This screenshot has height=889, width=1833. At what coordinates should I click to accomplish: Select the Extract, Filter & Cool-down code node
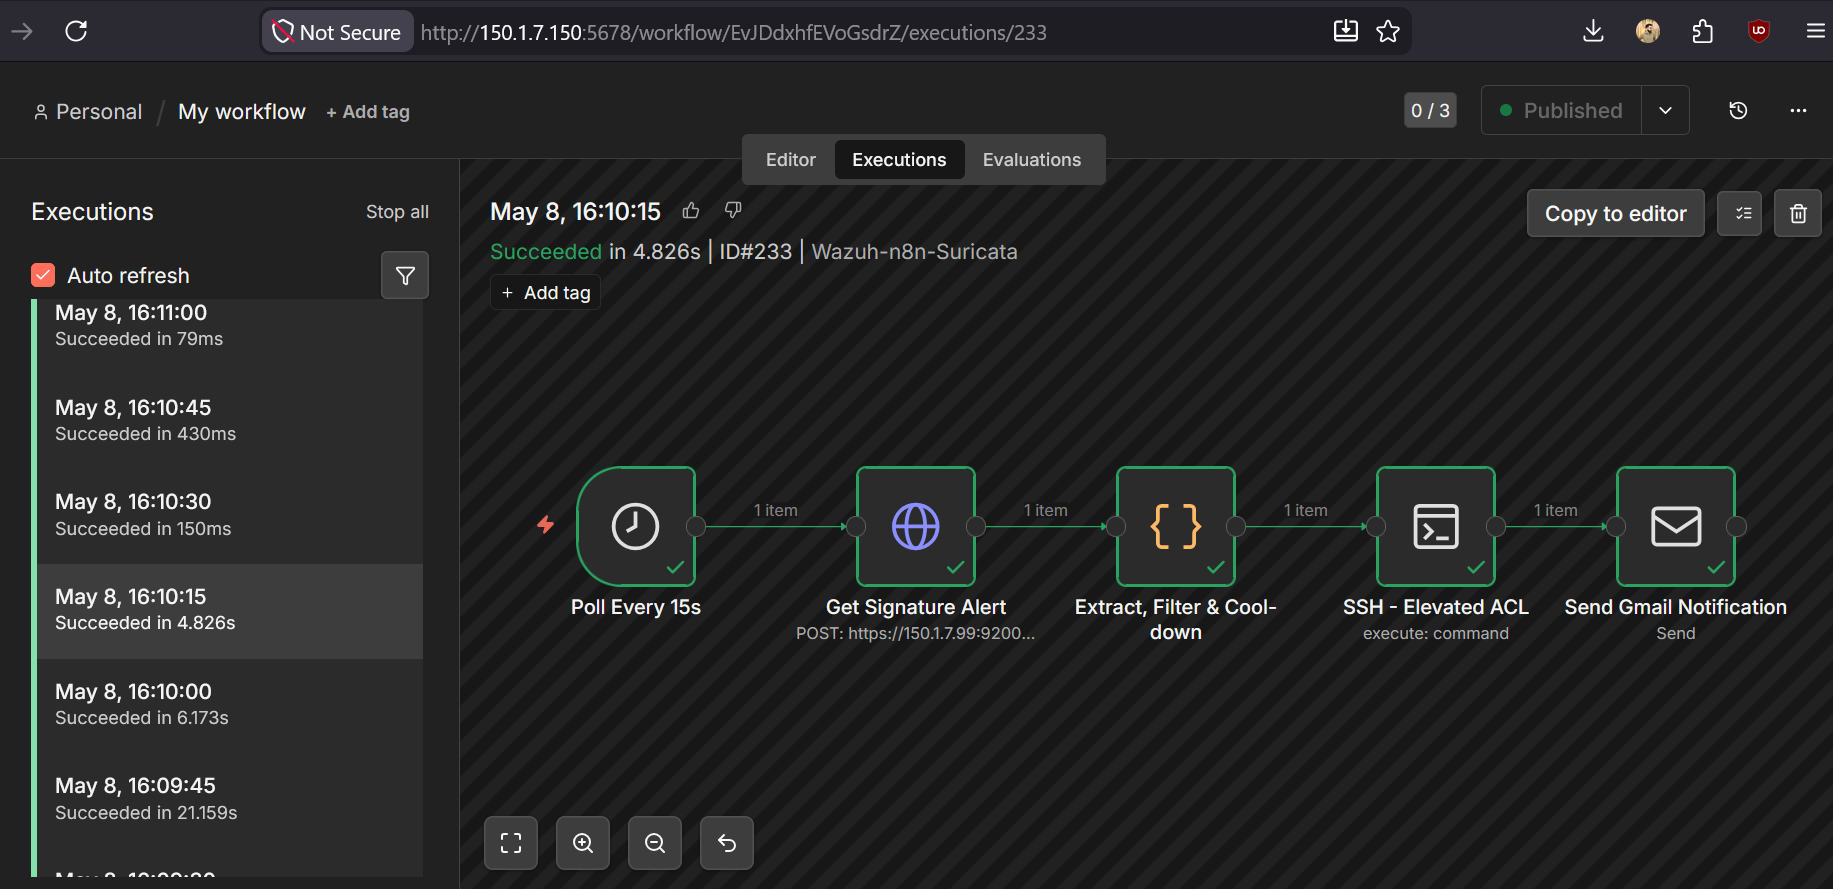[x=1176, y=526]
